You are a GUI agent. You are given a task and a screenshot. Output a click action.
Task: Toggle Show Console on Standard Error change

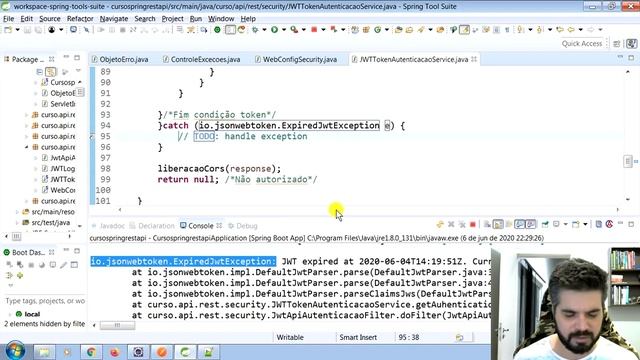click(x=531, y=224)
